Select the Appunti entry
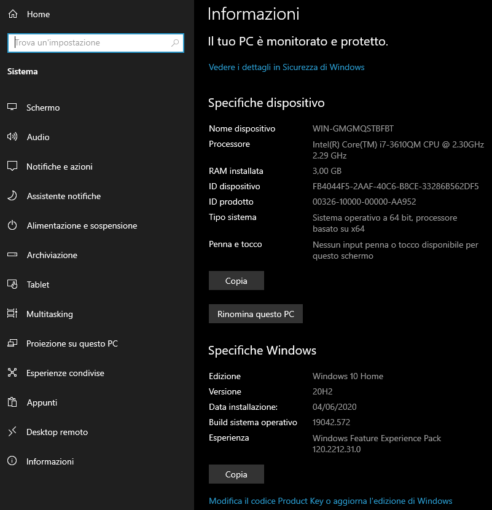The height and width of the screenshot is (510, 492). (42, 403)
